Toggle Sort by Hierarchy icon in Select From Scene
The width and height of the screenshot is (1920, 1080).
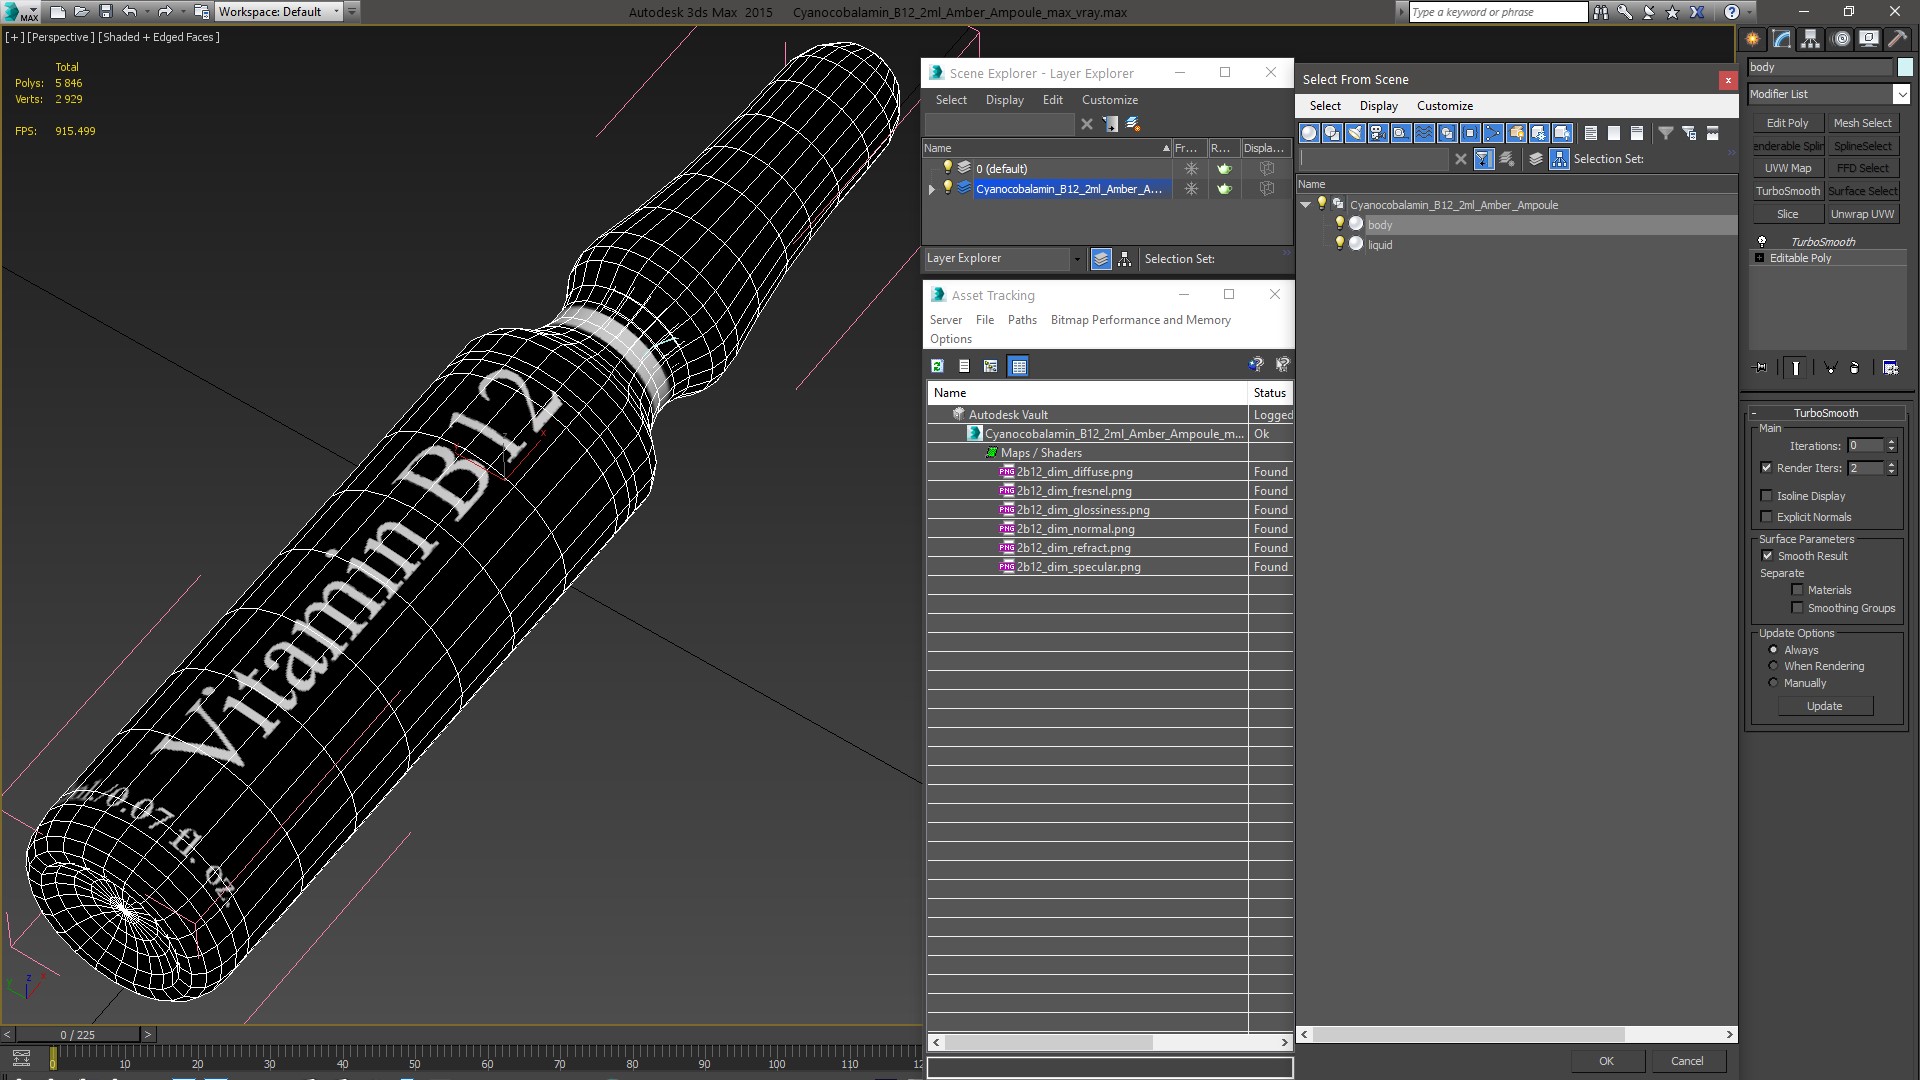(x=1560, y=159)
